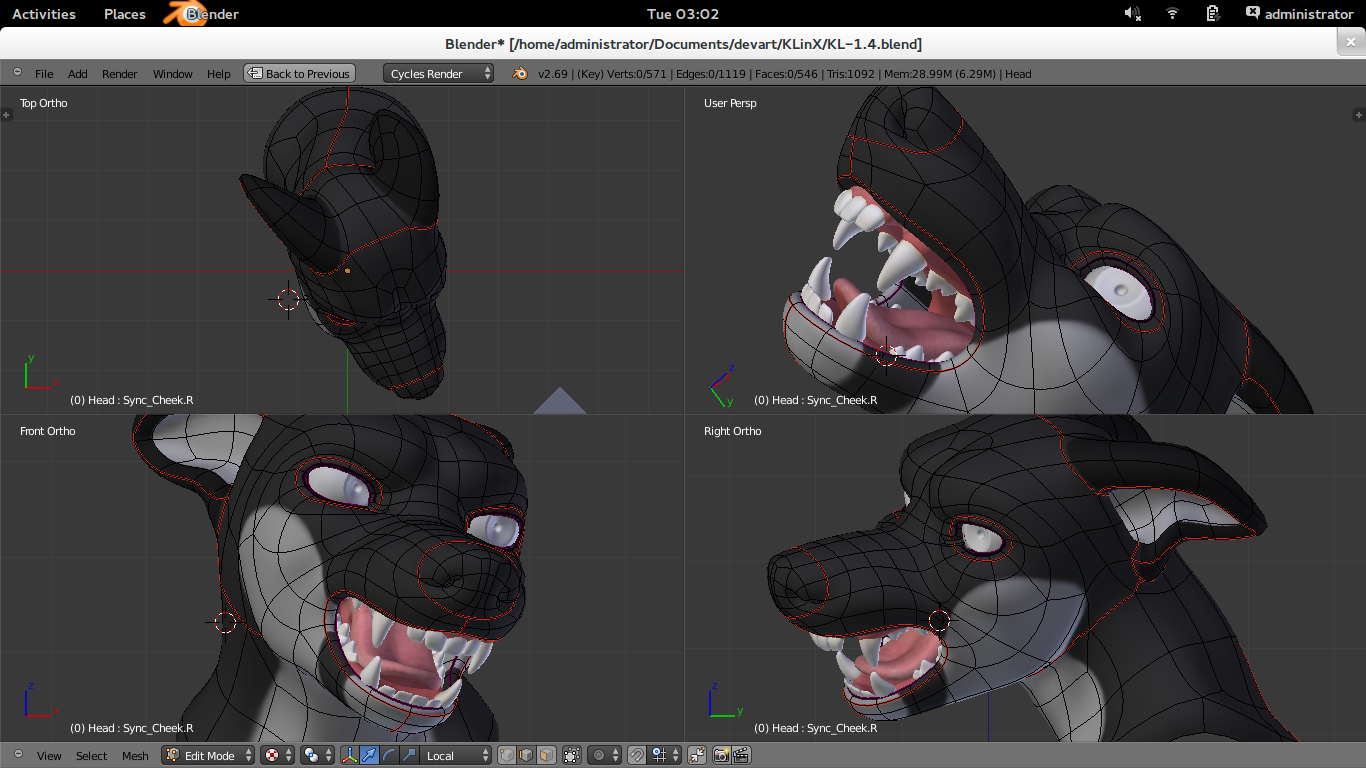Open the Cycles Render engine dropdown
1366x768 pixels.
coord(438,73)
